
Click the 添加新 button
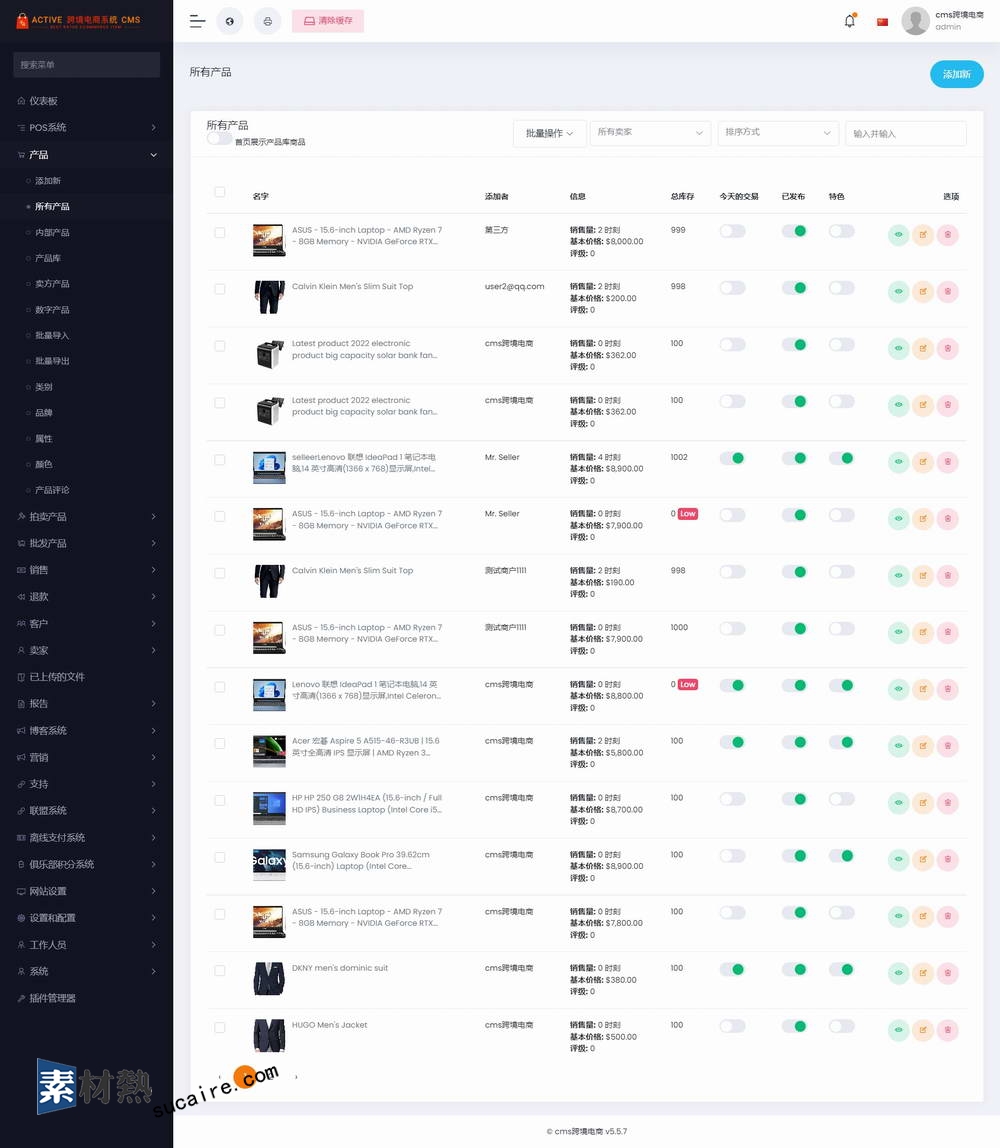[957, 74]
